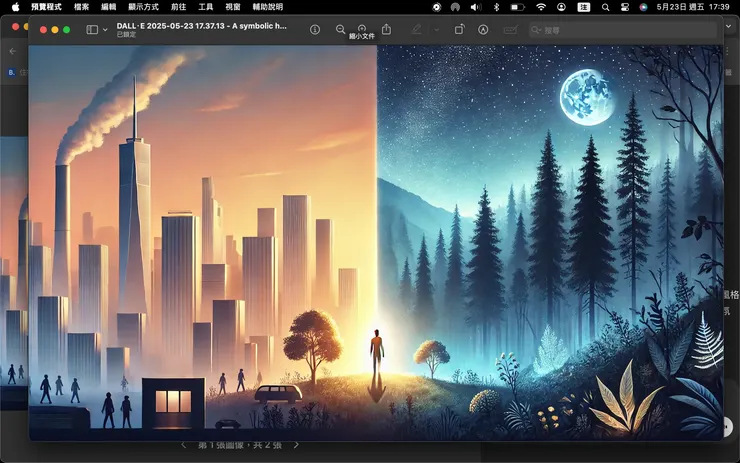Open Spotlight search in menu bar
740x463 pixels.
pyautogui.click(x=605, y=7)
